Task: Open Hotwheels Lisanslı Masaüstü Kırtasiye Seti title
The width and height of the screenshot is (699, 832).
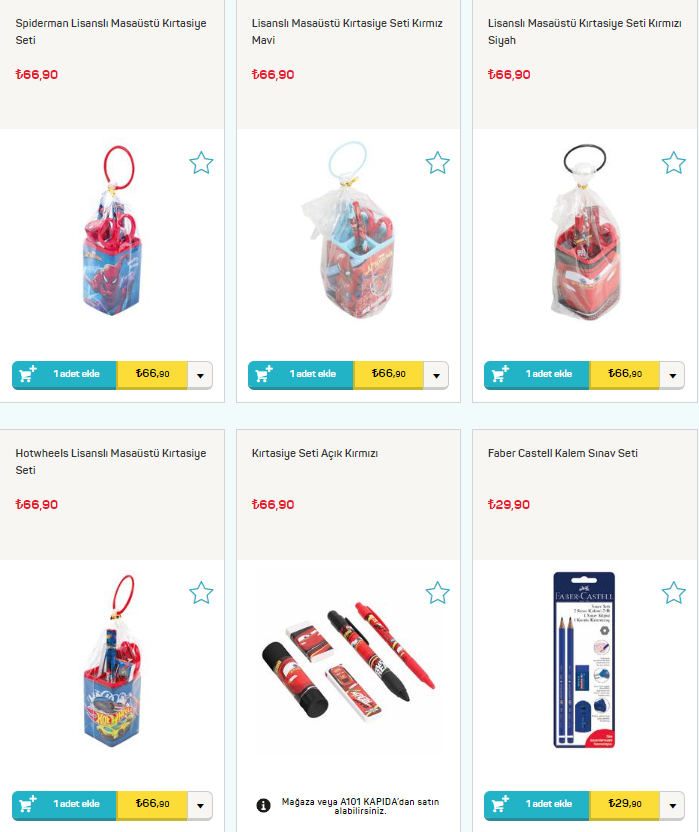Action: point(110,461)
